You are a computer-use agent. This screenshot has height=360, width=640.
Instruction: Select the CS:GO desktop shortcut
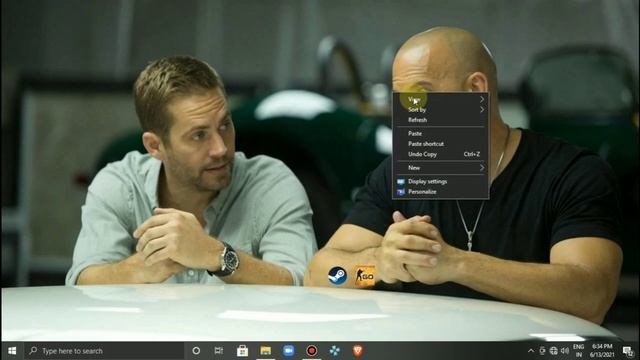364,276
